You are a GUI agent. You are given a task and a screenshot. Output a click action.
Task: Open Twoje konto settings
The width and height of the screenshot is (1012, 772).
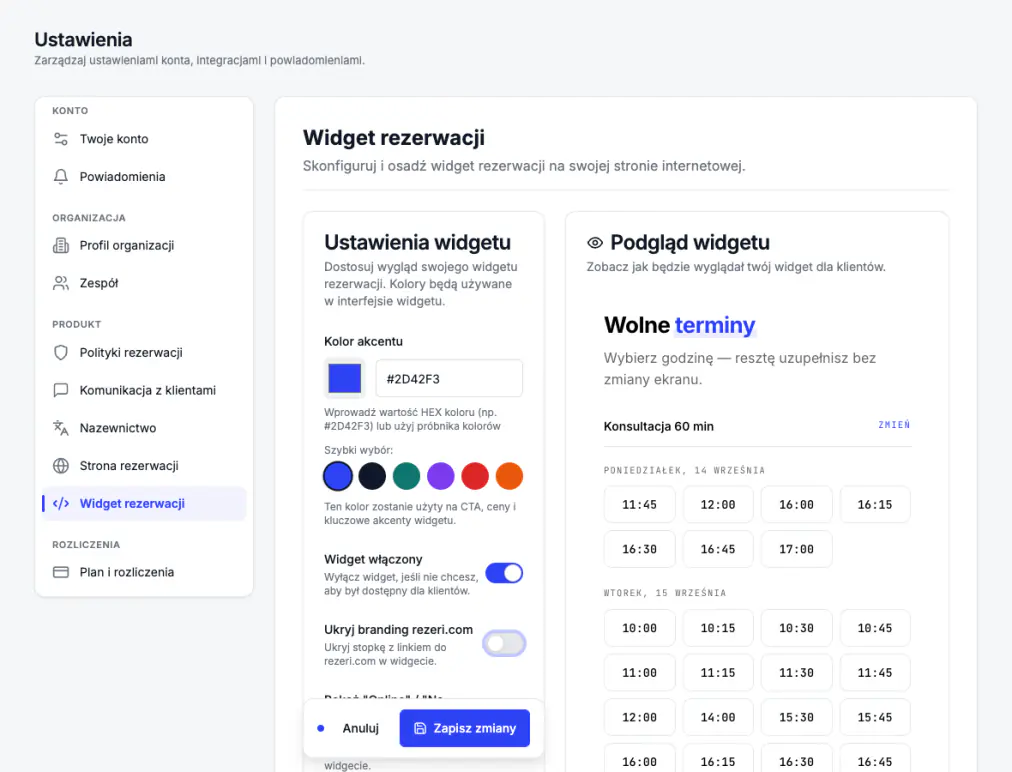pos(144,139)
